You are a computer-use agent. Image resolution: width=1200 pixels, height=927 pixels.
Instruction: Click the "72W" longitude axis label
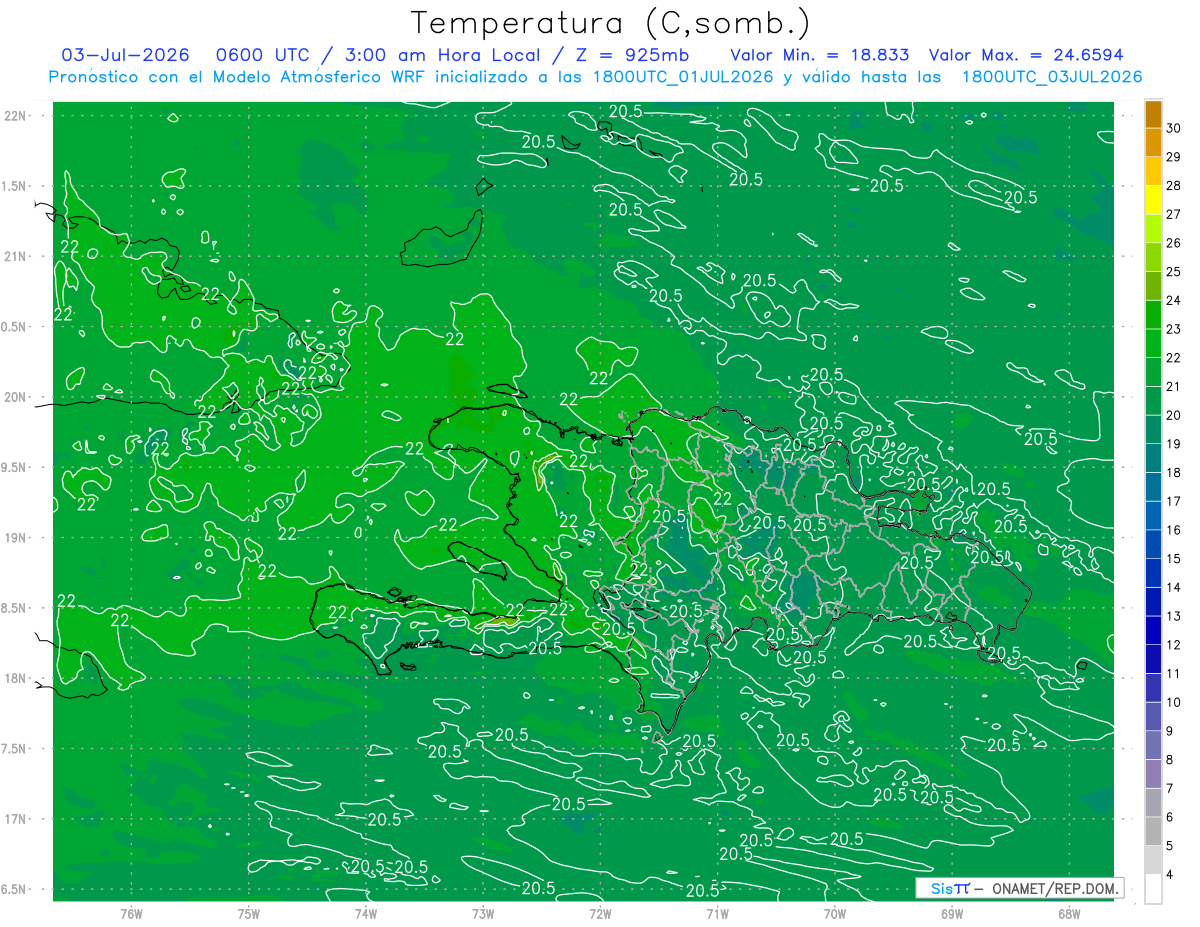point(600,913)
